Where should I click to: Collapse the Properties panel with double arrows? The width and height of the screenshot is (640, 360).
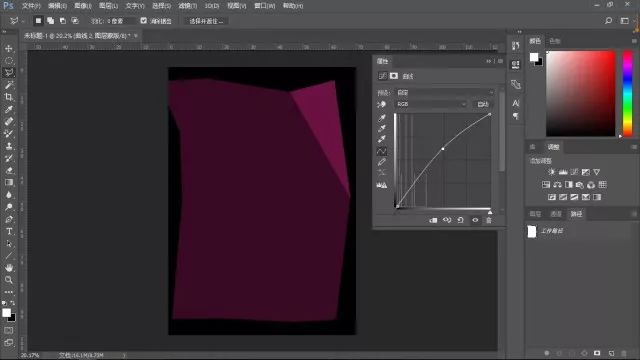[x=489, y=61]
